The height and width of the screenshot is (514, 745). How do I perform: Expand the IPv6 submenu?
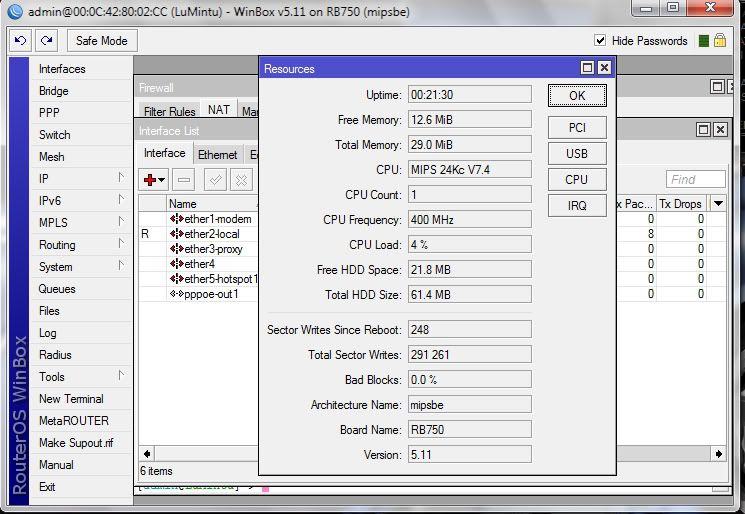coord(81,200)
